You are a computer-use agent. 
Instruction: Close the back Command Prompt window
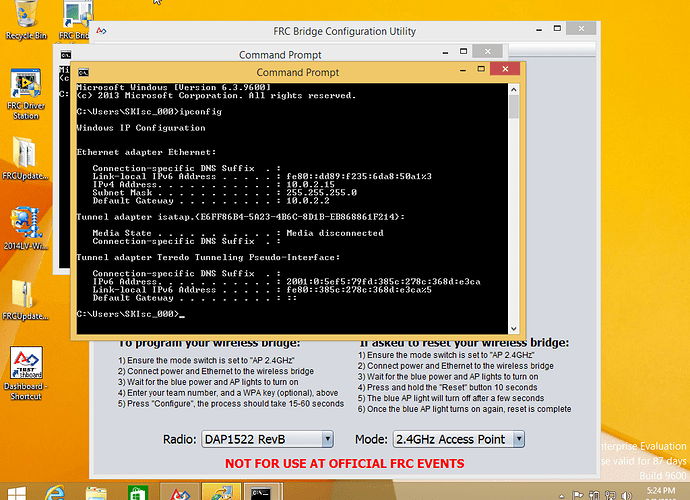(x=488, y=51)
